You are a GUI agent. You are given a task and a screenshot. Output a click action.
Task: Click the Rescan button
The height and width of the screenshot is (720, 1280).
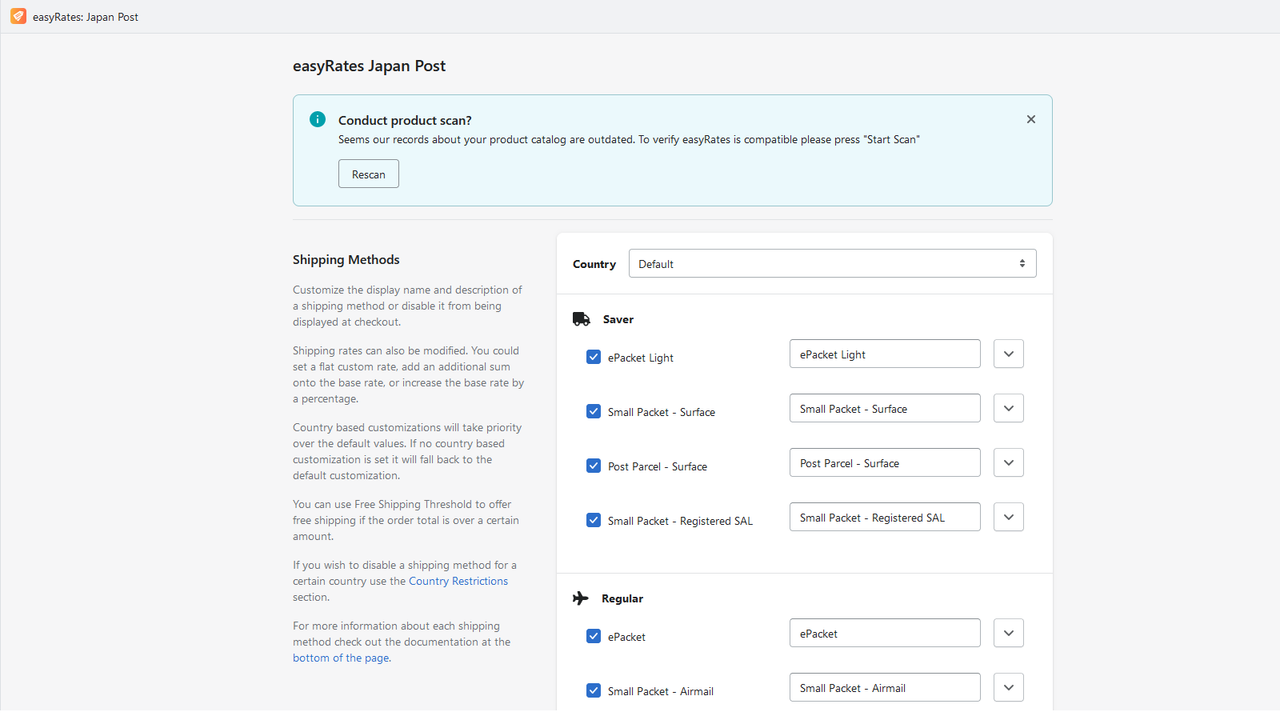tap(368, 174)
